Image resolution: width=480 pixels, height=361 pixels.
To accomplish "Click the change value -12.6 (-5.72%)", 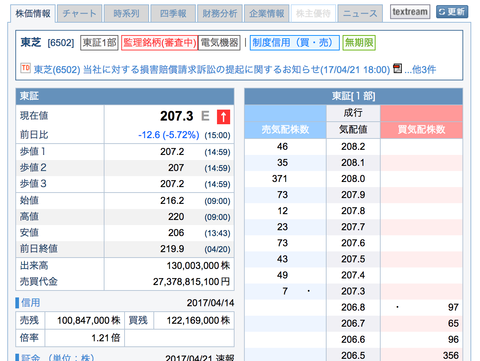I will [x=169, y=135].
